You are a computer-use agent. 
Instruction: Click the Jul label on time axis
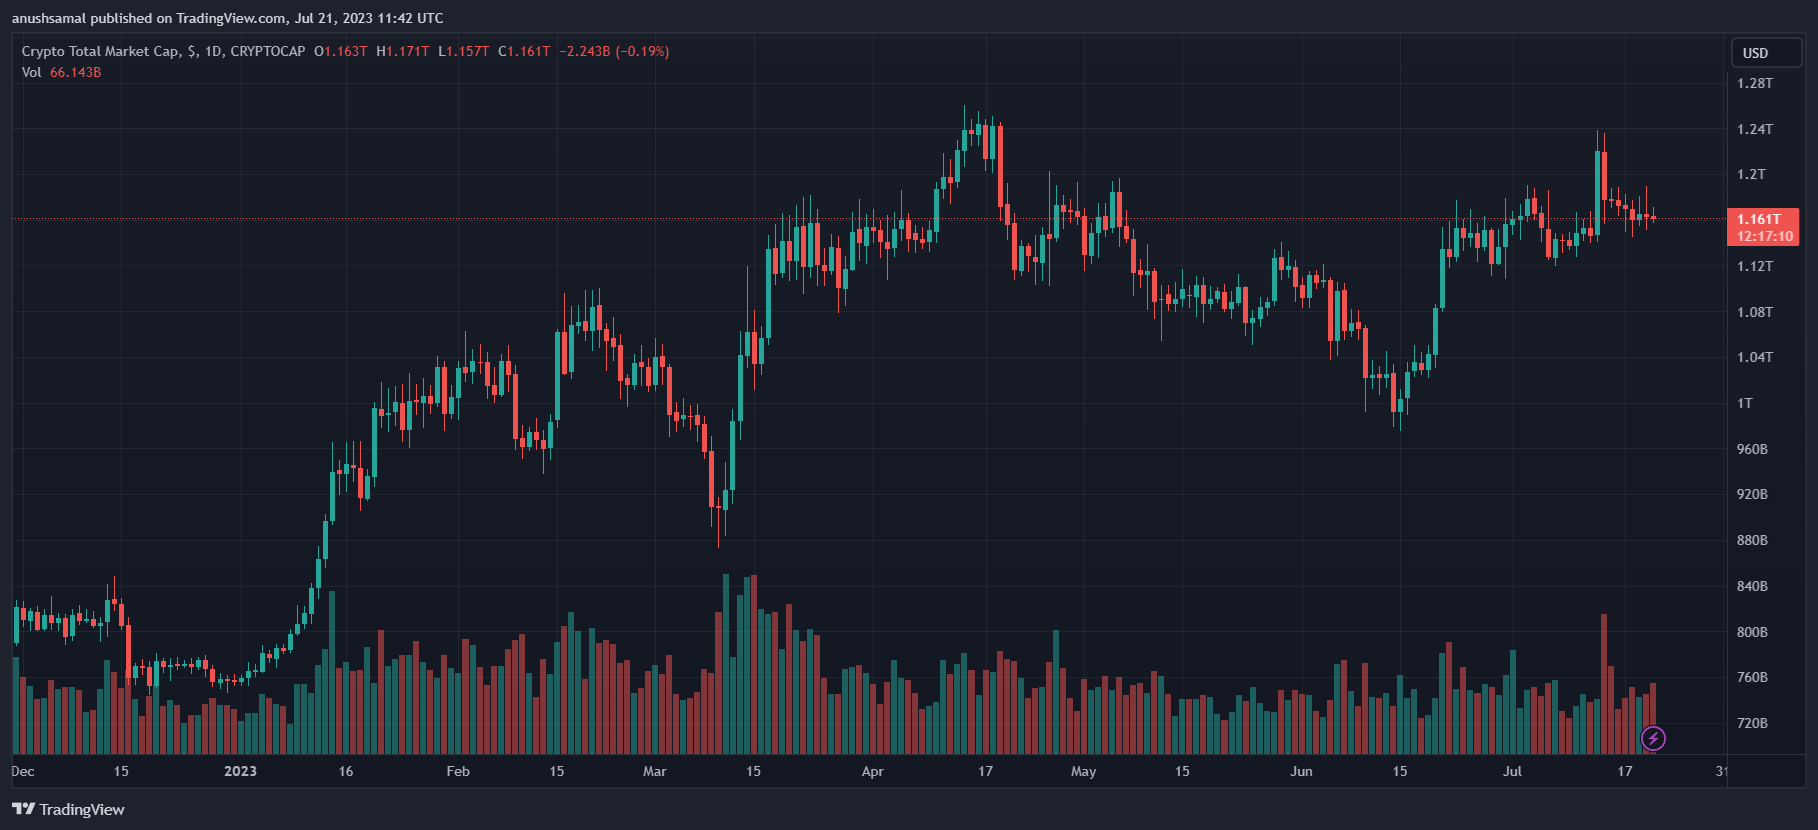[1512, 771]
